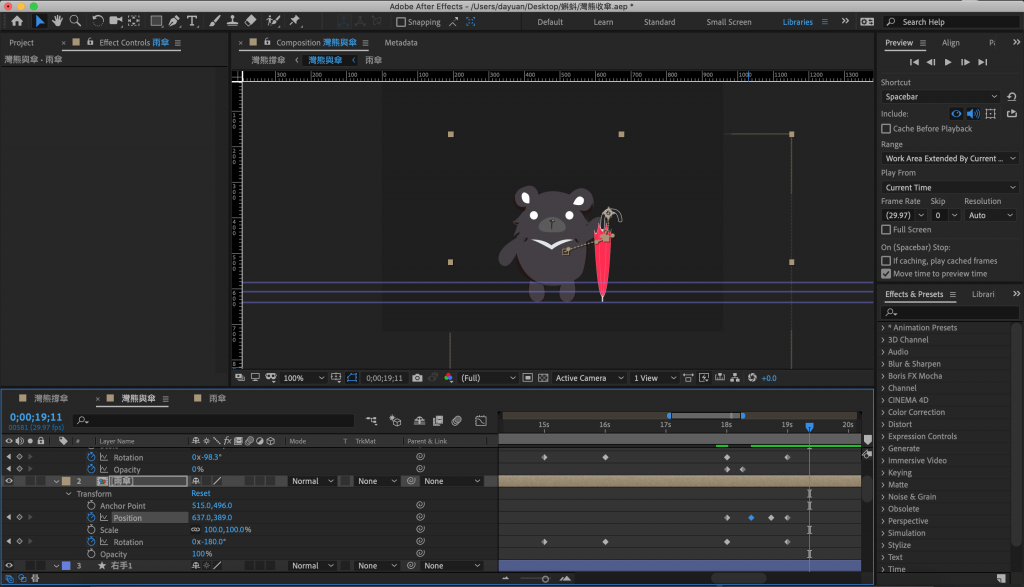Open the 1 View layout dropdown
Viewport: 1024px width, 587px height.
click(655, 377)
